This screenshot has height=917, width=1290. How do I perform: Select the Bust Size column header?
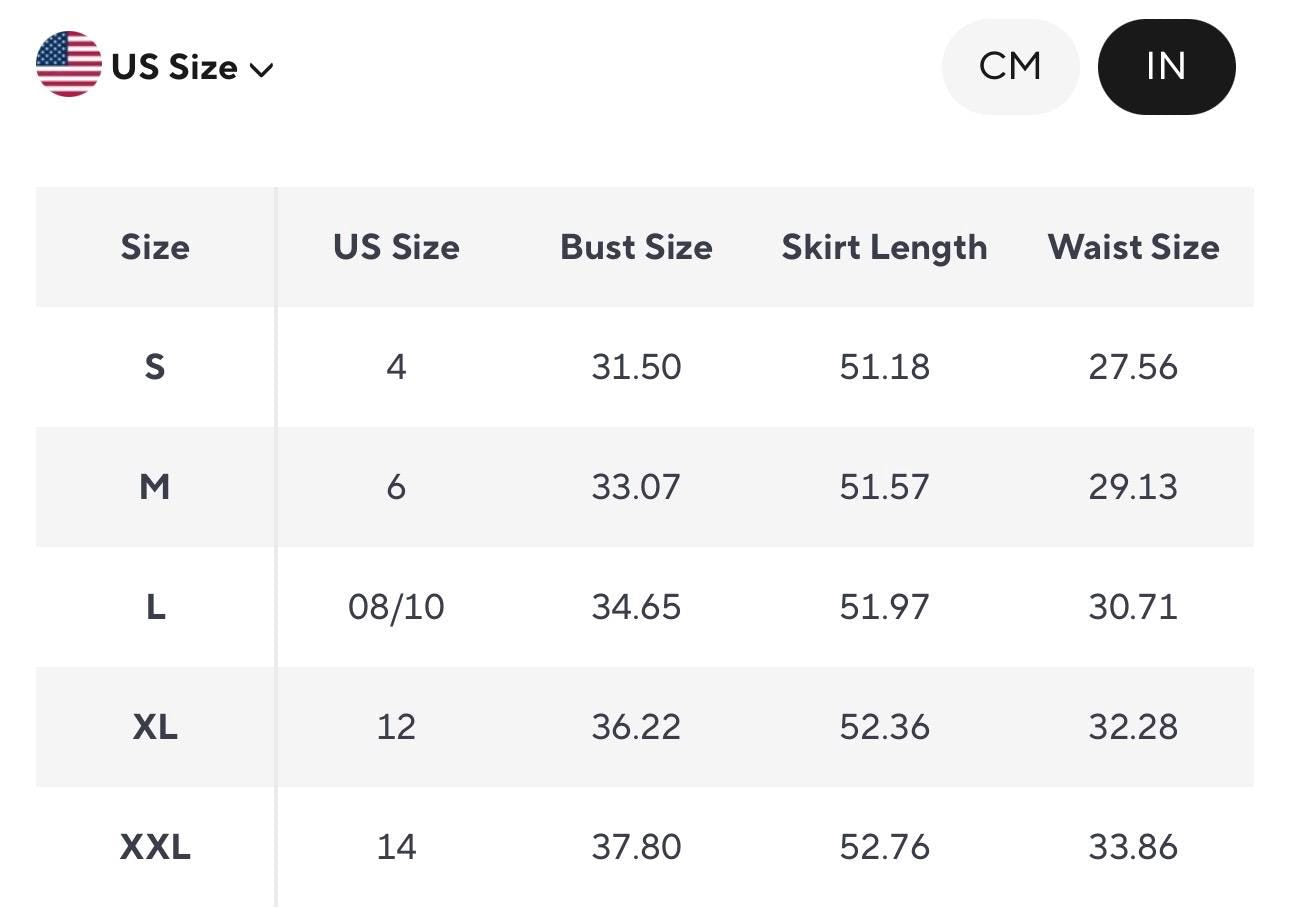pyautogui.click(x=636, y=247)
